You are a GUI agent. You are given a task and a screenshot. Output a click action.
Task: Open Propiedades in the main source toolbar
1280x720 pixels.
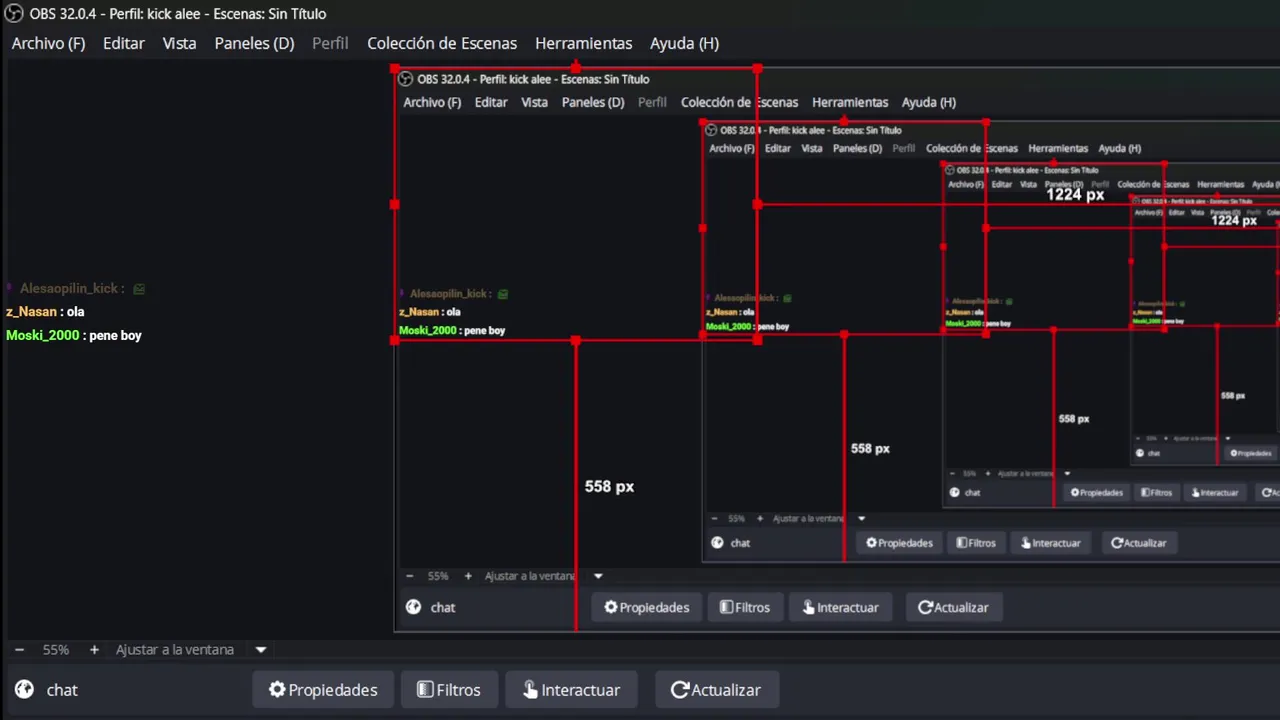(x=323, y=690)
